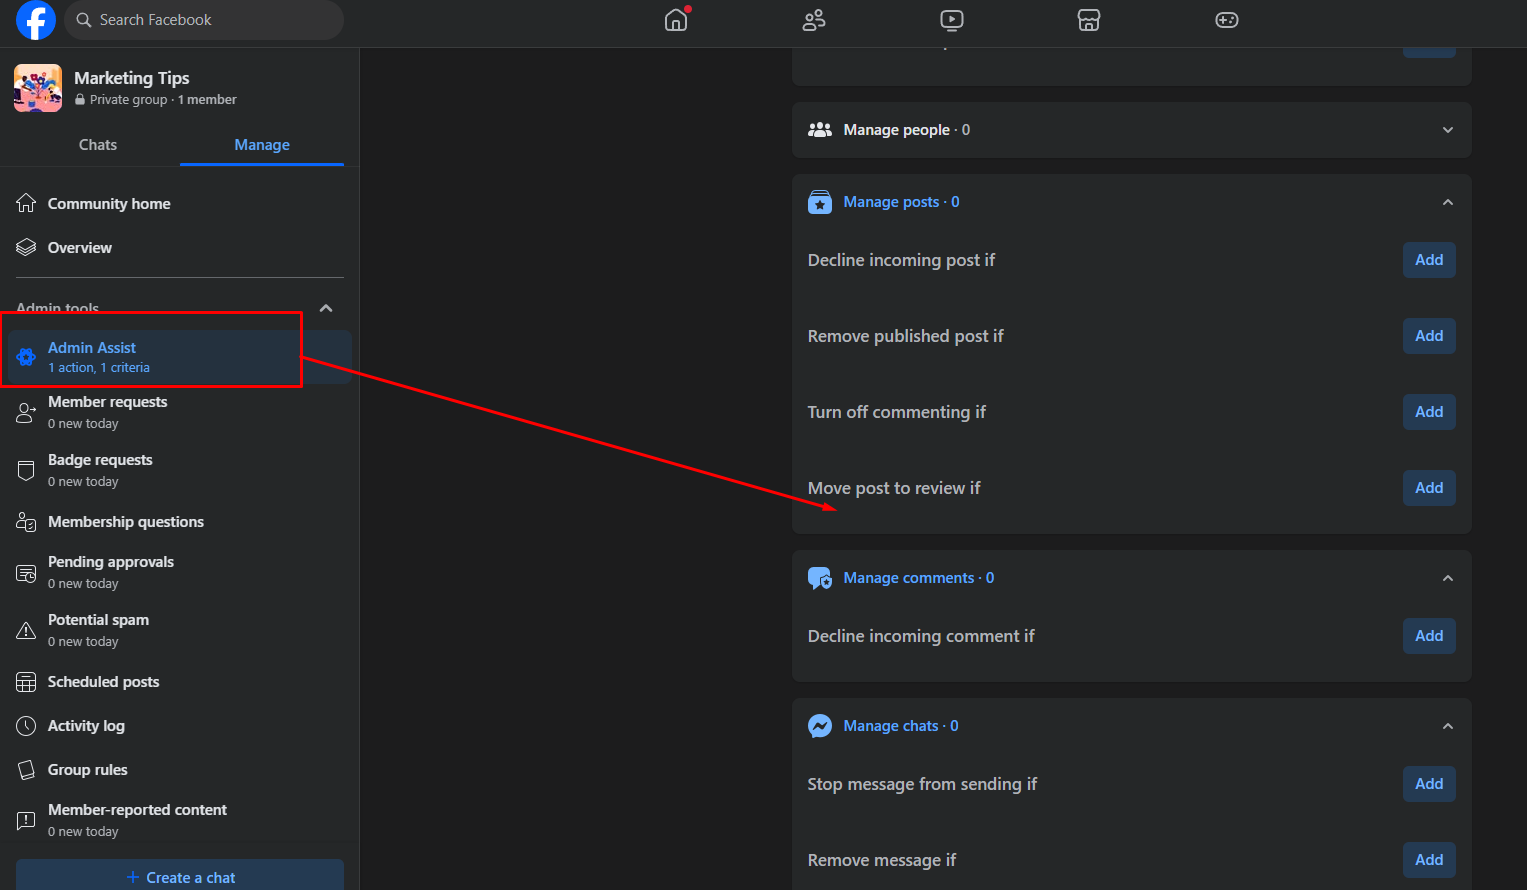1527x890 pixels.
Task: Click the Member requests person icon
Action: click(x=26, y=412)
